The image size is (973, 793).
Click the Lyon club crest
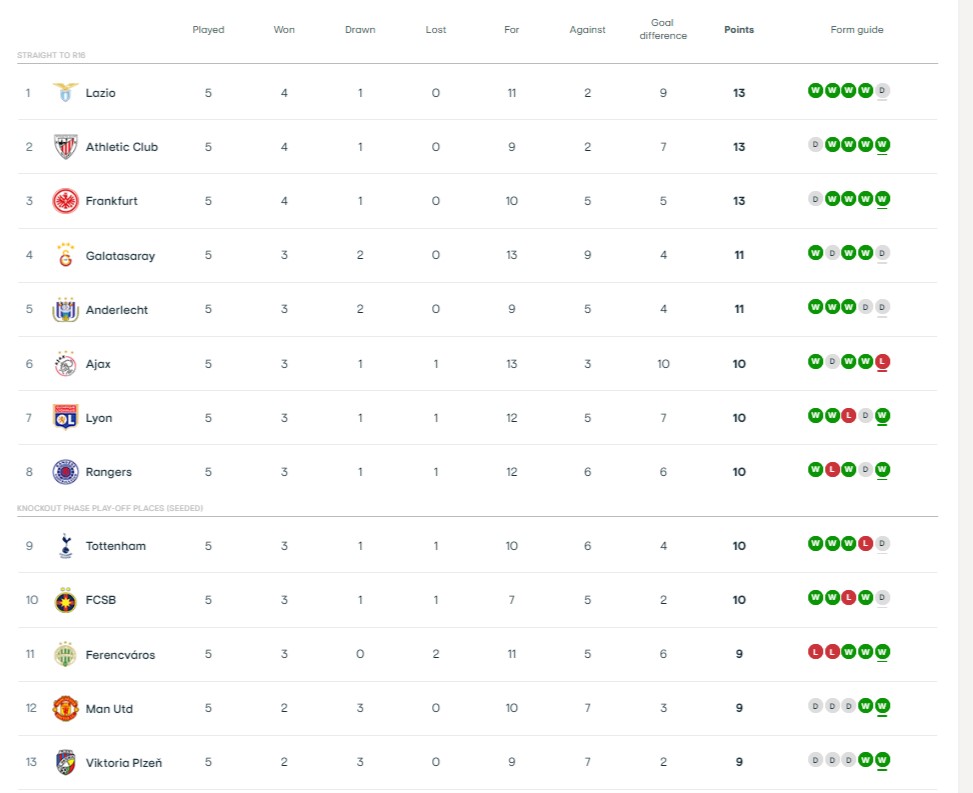tap(65, 418)
